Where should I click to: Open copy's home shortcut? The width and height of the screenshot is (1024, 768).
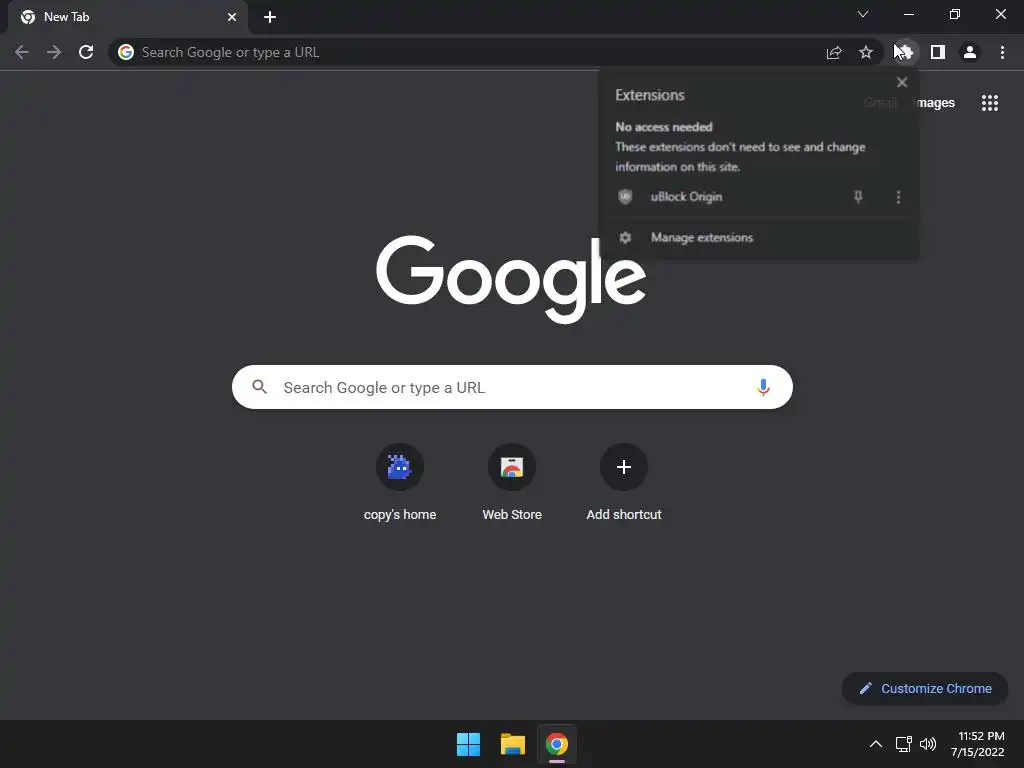tap(400, 483)
